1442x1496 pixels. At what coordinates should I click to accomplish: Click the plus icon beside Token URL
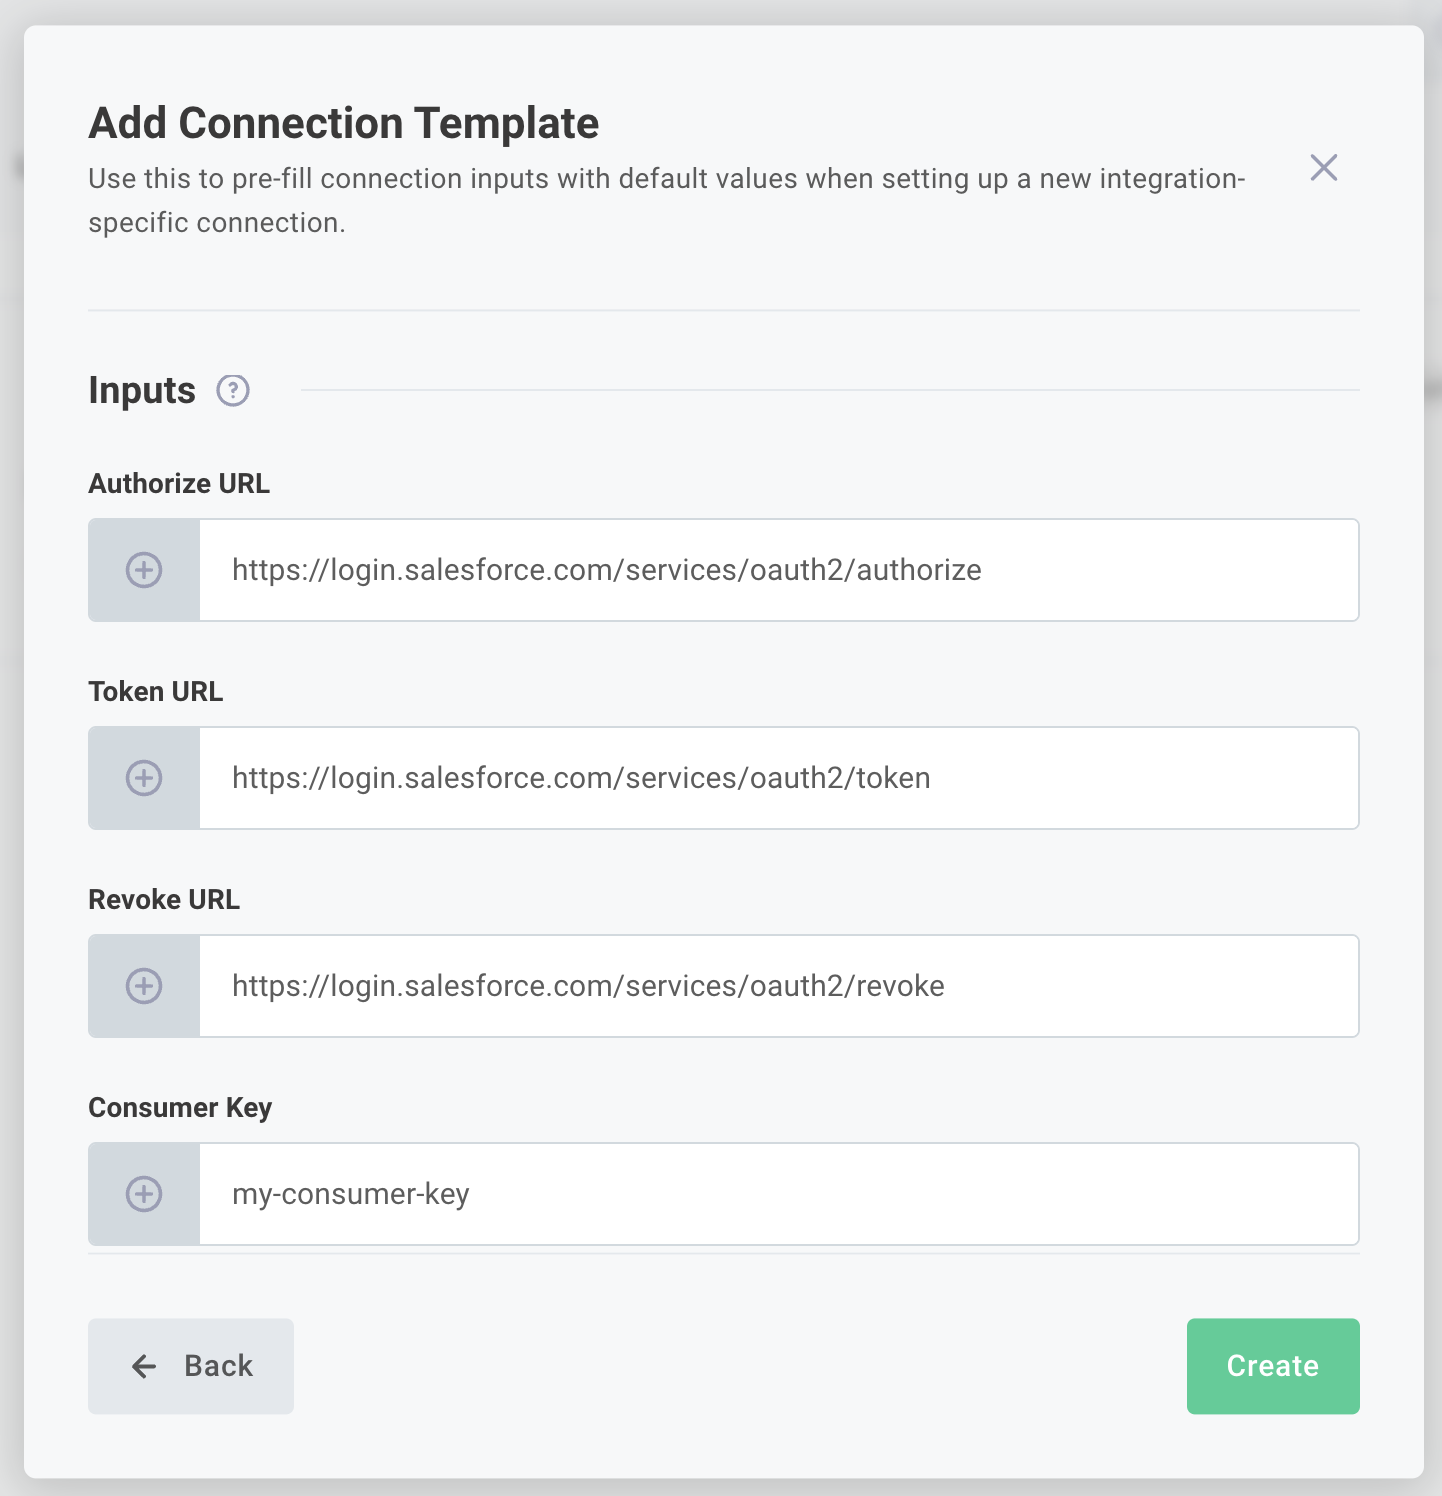tap(145, 778)
